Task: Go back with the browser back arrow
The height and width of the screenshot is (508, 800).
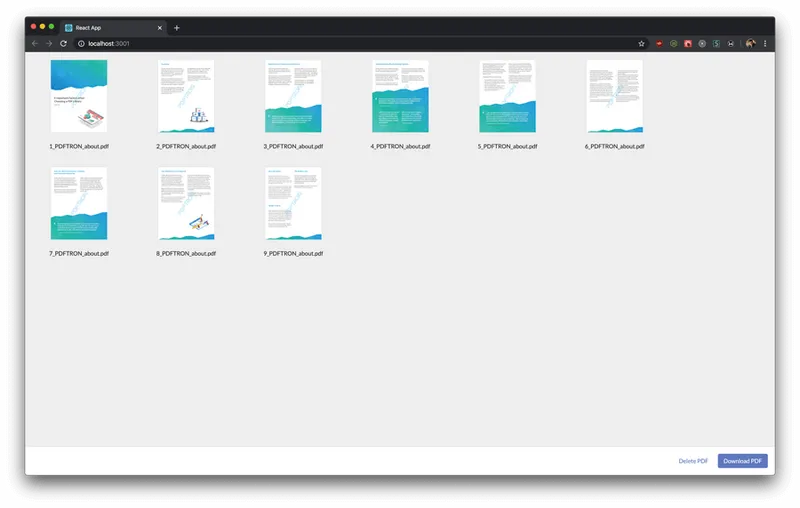Action: pos(35,44)
